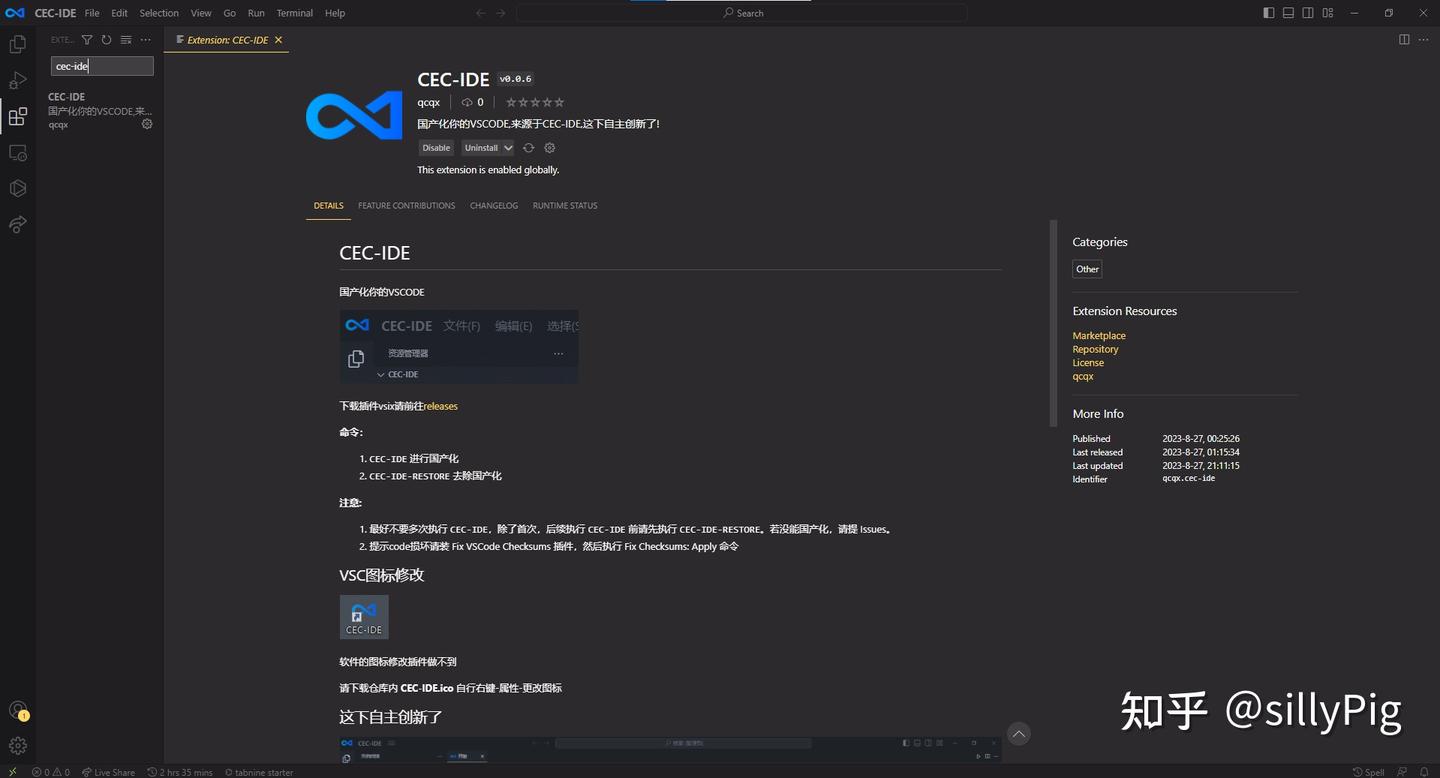The image size is (1440, 778).
Task: Open the gear settings for CEC-IDE in sidebar
Action: pyautogui.click(x=146, y=123)
